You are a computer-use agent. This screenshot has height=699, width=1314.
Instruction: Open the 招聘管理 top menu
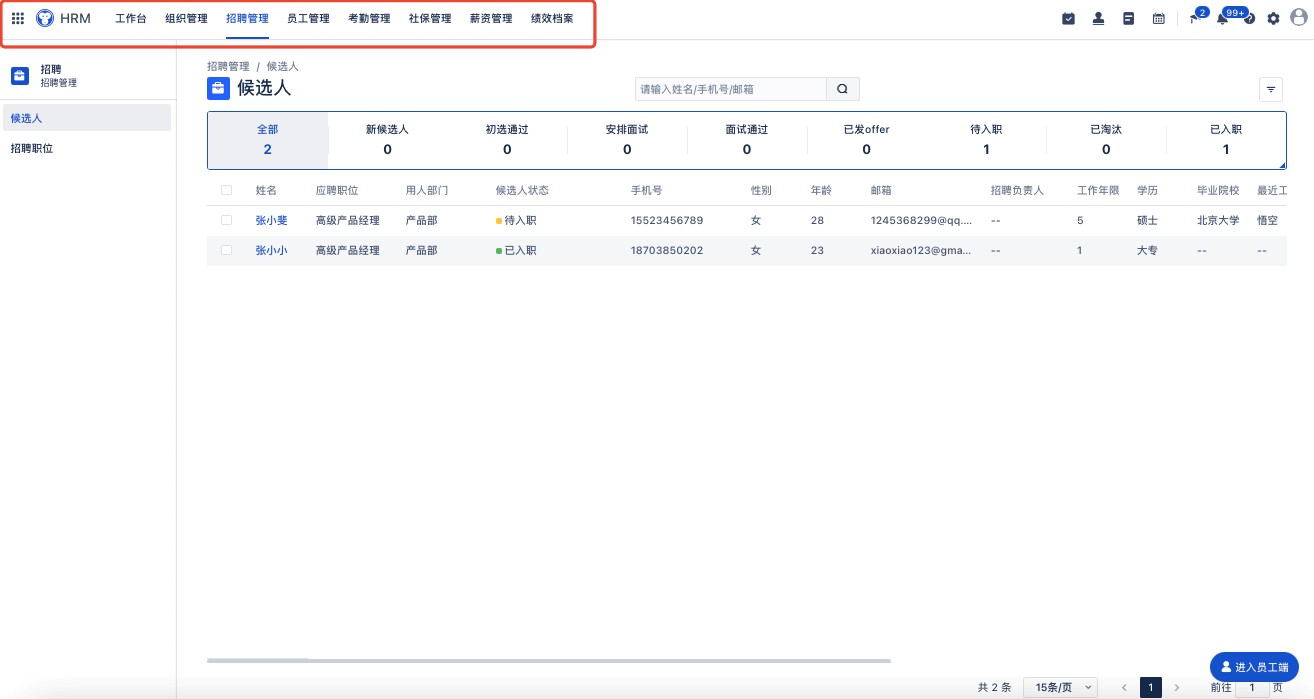(247, 18)
